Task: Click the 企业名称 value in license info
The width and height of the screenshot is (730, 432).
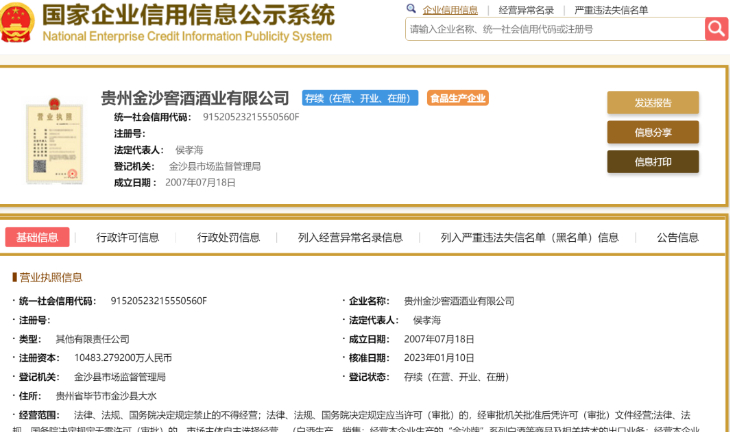Action: click(459, 301)
